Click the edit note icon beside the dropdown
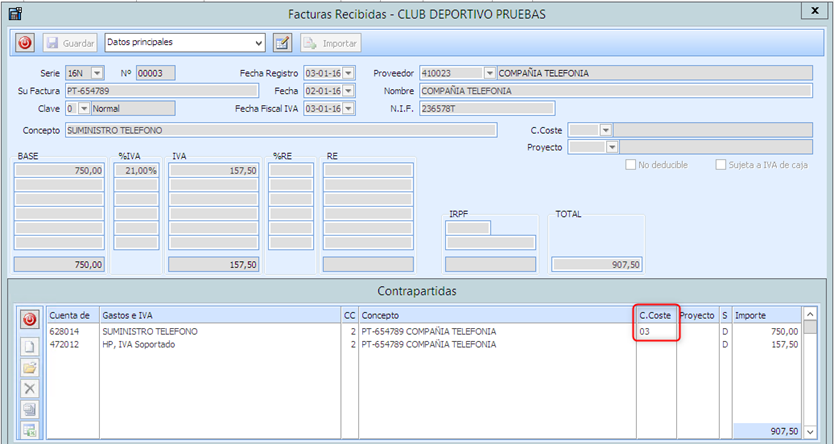Viewport: 834px width, 444px height. click(282, 43)
